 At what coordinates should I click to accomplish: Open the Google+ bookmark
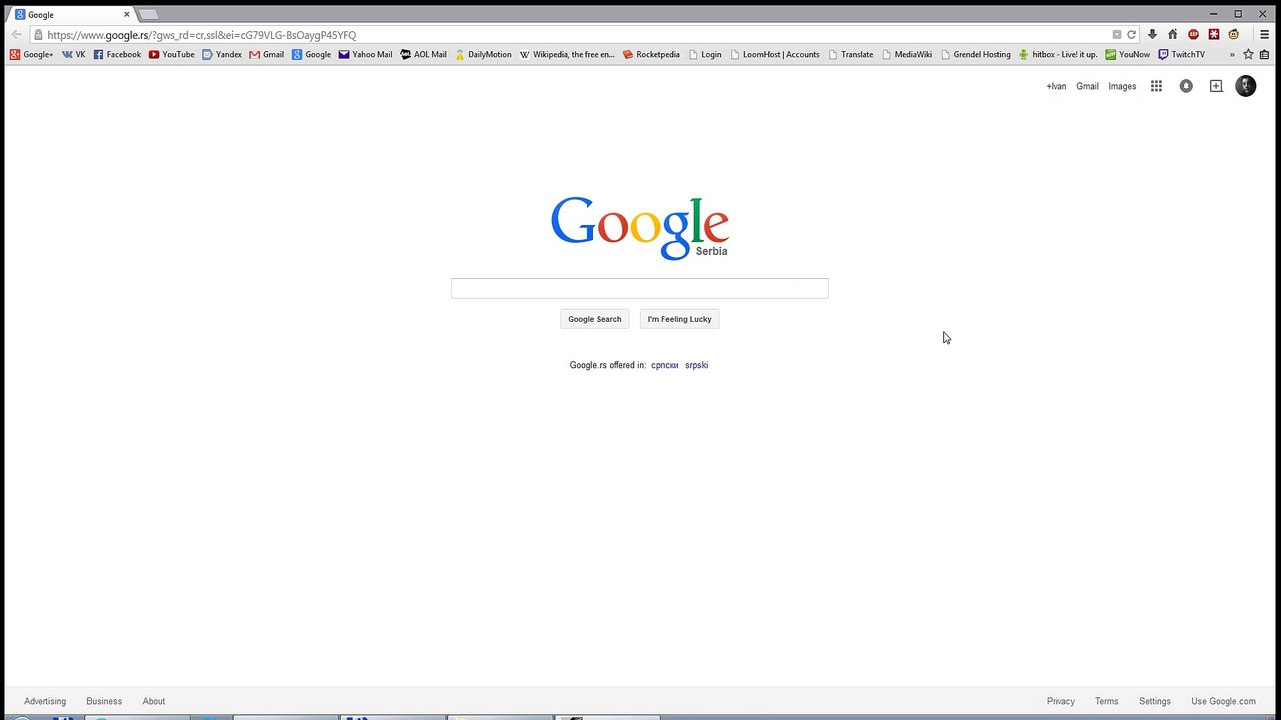tap(32, 54)
